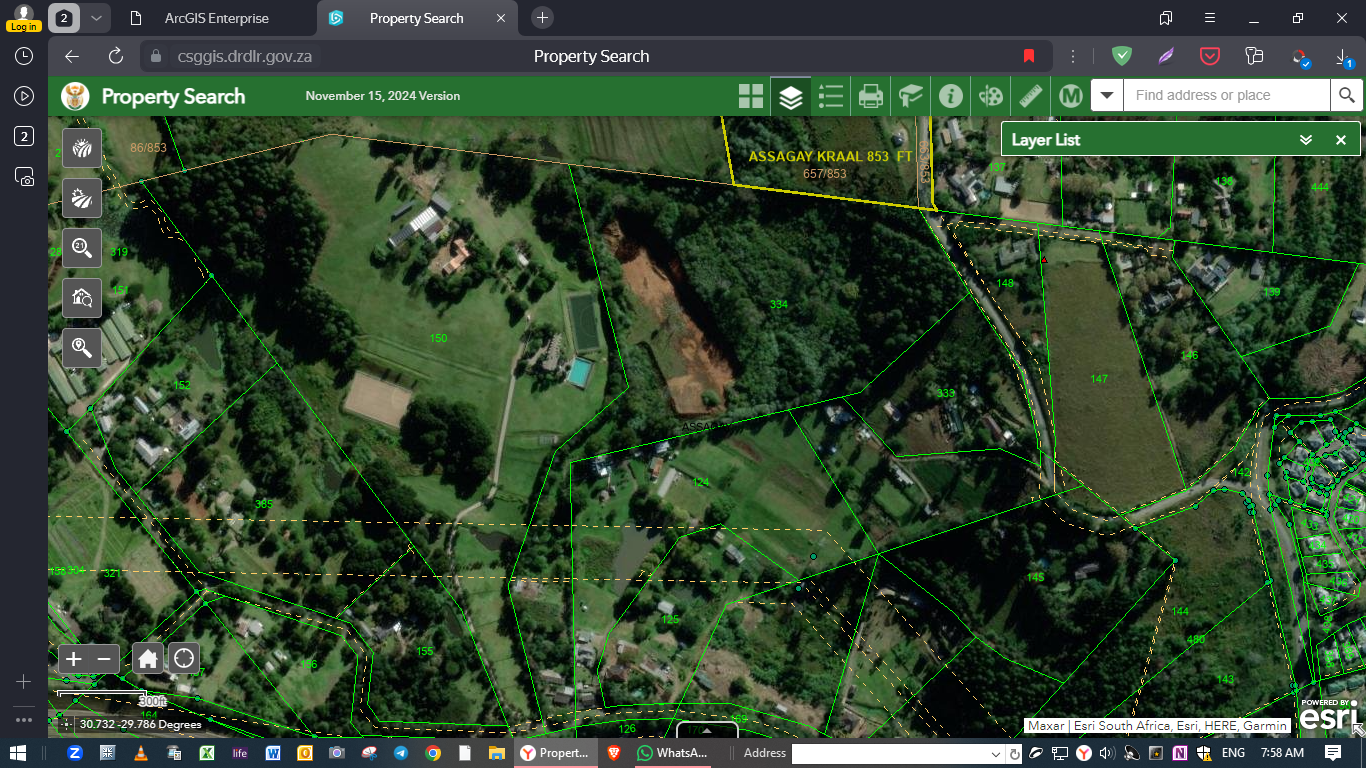Click the house search tool icon
Image resolution: width=1366 pixels, height=768 pixels.
pyautogui.click(x=82, y=297)
